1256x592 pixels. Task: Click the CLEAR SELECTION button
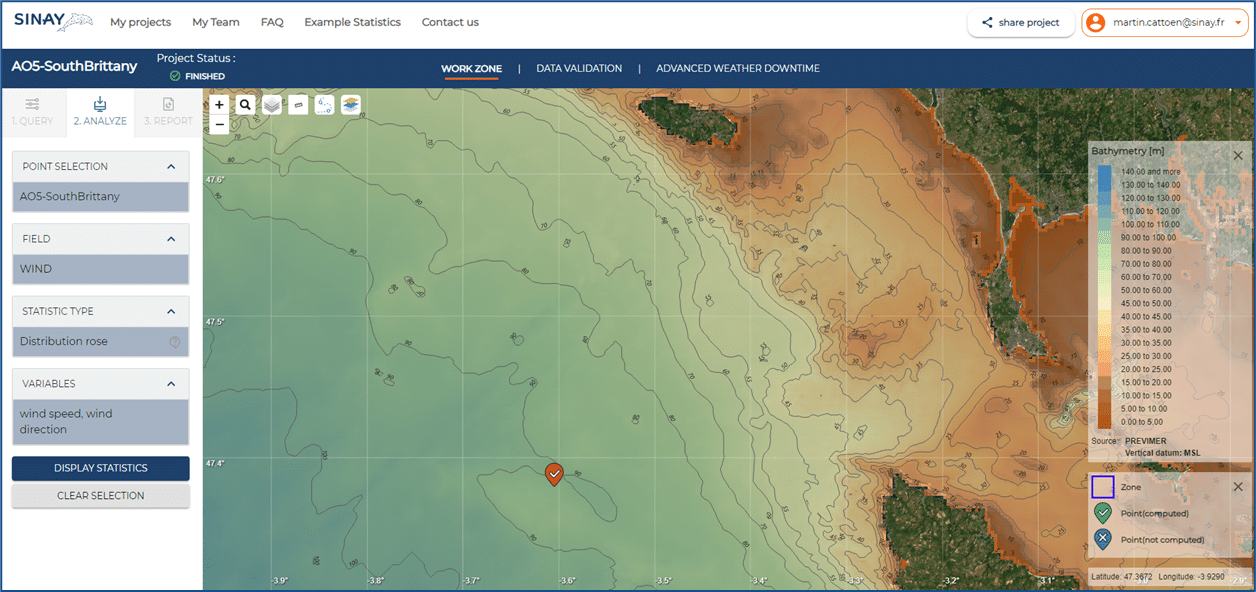pyautogui.click(x=100, y=495)
